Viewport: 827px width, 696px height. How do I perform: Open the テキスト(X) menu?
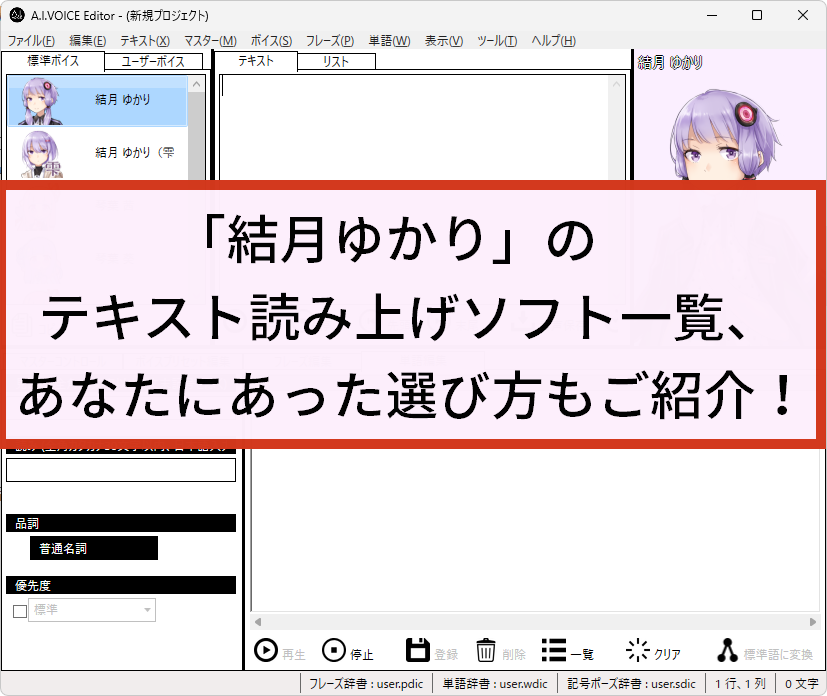(145, 41)
